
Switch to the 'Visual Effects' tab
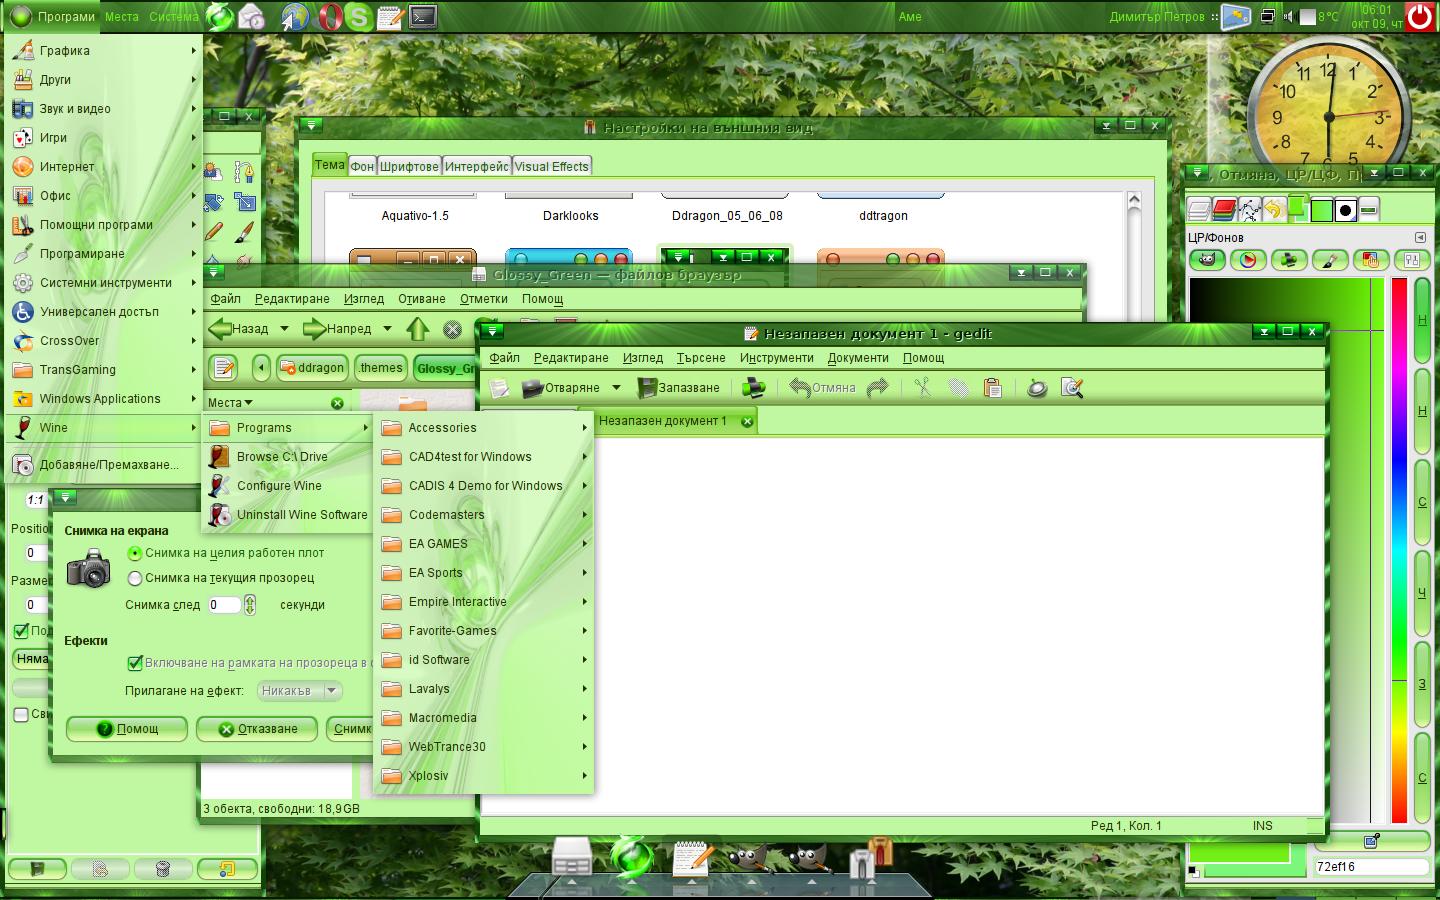(x=551, y=167)
